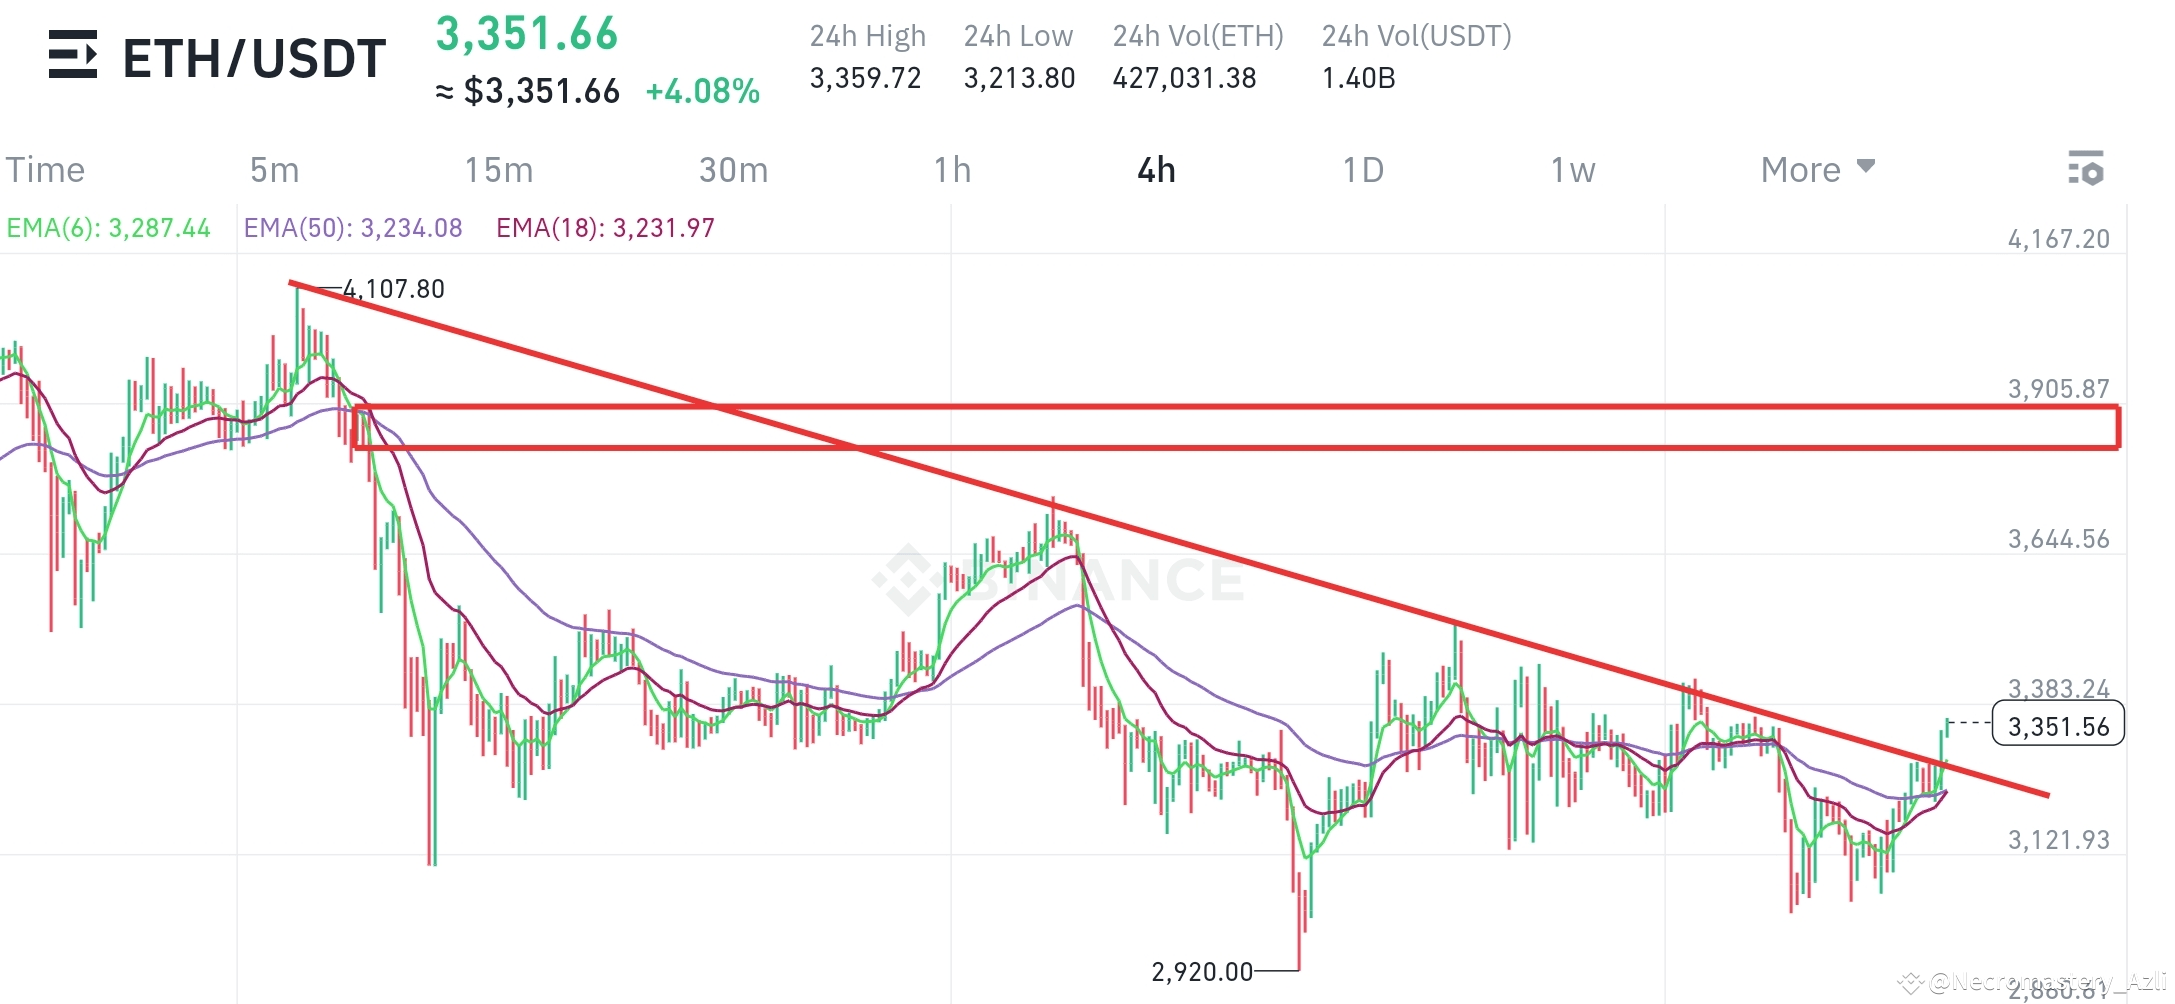This screenshot has width=2175, height=1004.
Task: Select the 15m interval tab
Action: [498, 169]
